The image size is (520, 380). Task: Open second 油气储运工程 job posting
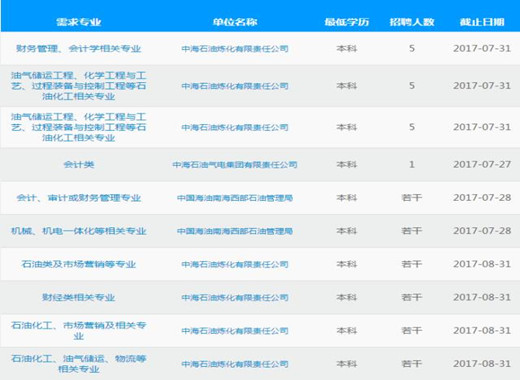pyautogui.click(x=79, y=127)
